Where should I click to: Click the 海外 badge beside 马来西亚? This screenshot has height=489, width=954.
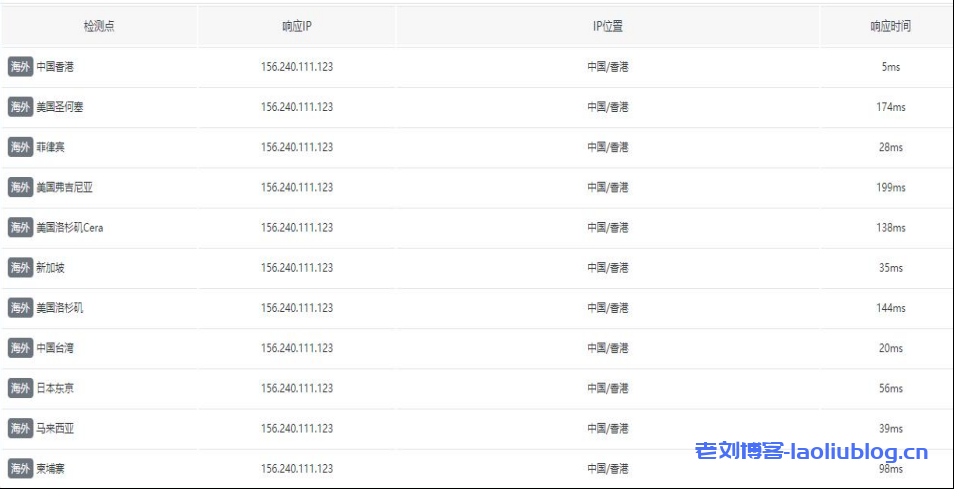20,428
